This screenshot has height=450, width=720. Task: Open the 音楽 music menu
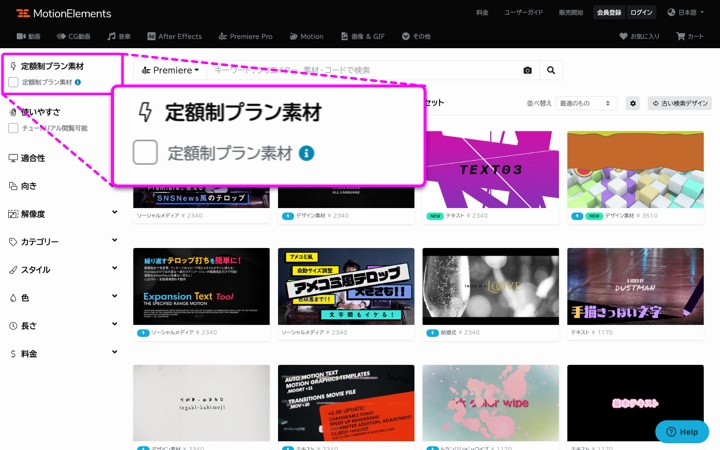119,36
